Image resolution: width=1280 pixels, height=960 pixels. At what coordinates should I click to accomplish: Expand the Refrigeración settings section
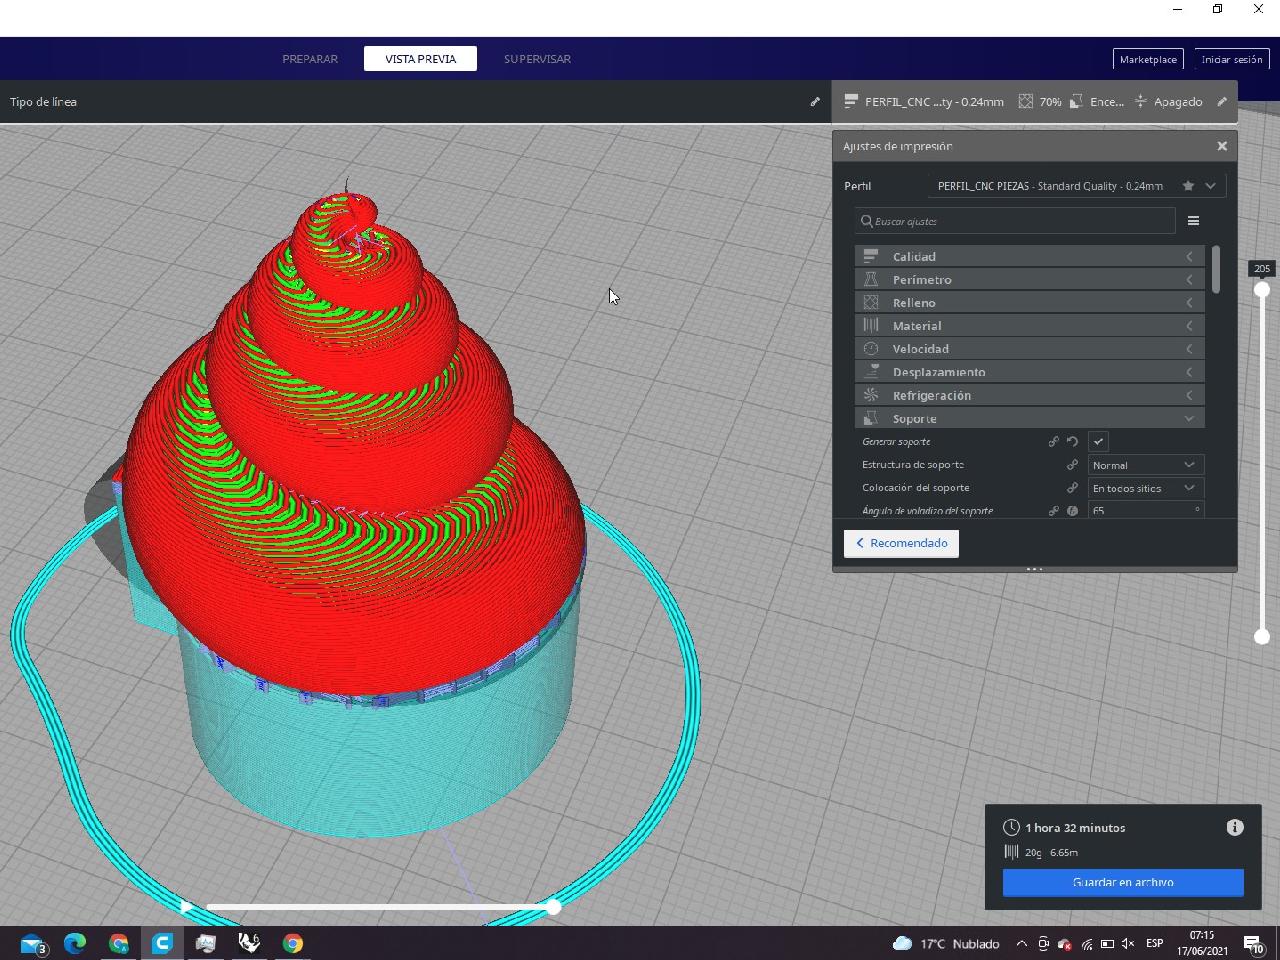1030,395
